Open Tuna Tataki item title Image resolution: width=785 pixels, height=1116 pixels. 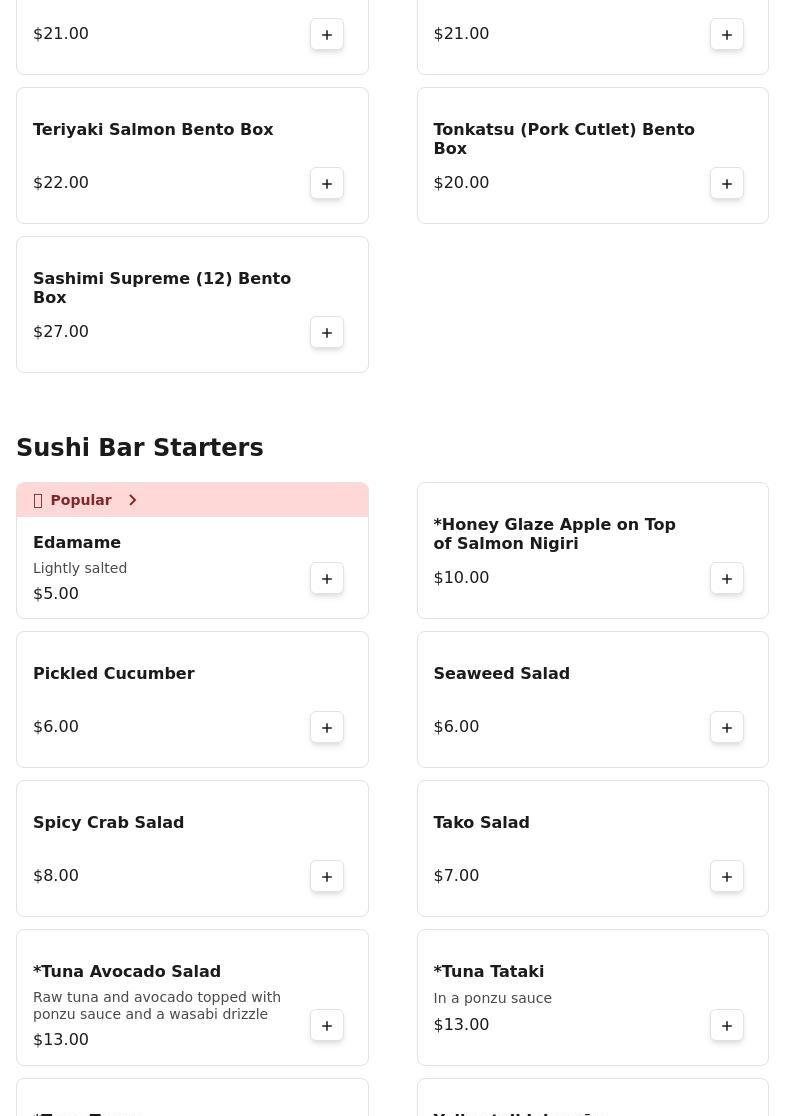pyautogui.click(x=488, y=972)
